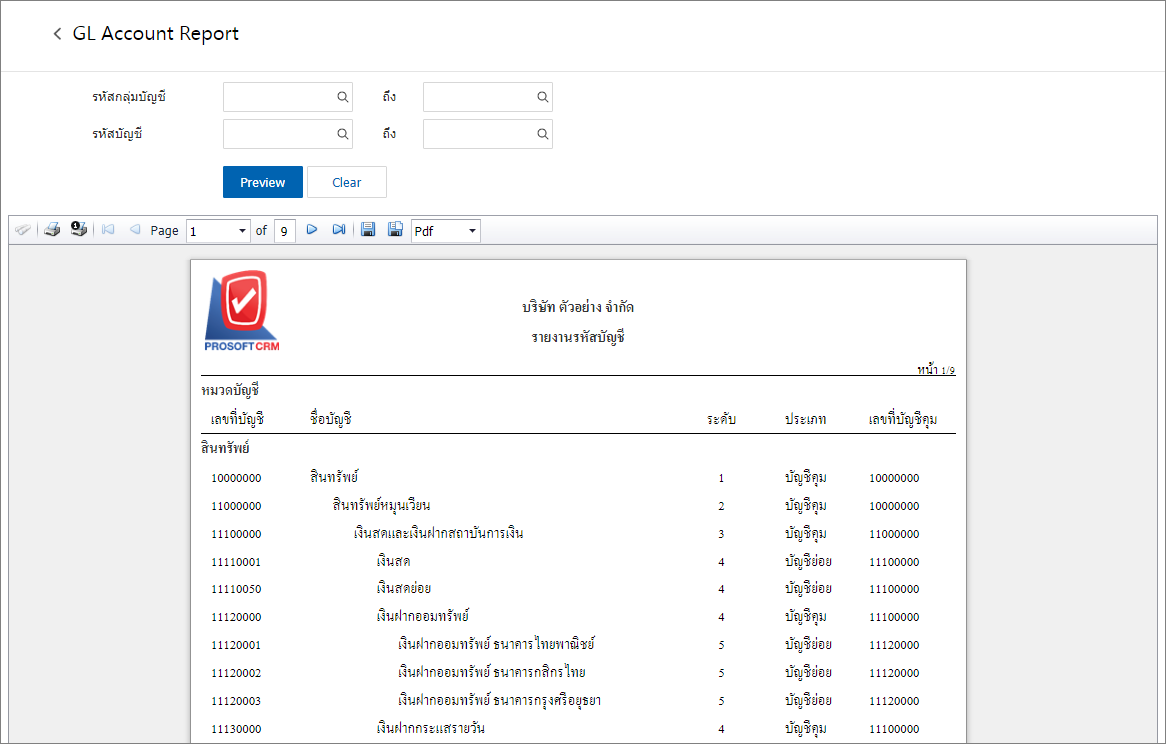Click the Preview button
1166x744 pixels.
tap(262, 182)
